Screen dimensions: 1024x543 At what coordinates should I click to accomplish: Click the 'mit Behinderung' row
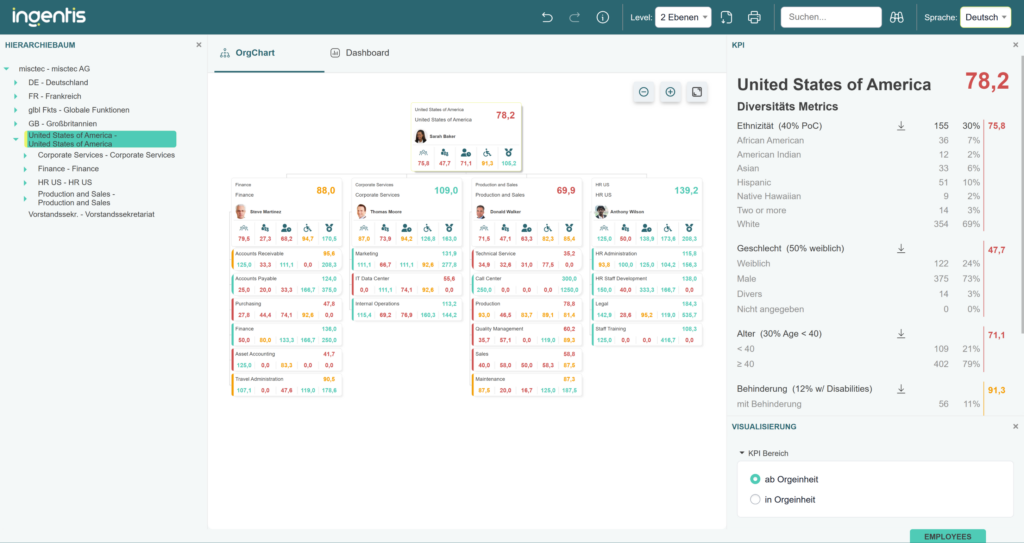pos(858,404)
